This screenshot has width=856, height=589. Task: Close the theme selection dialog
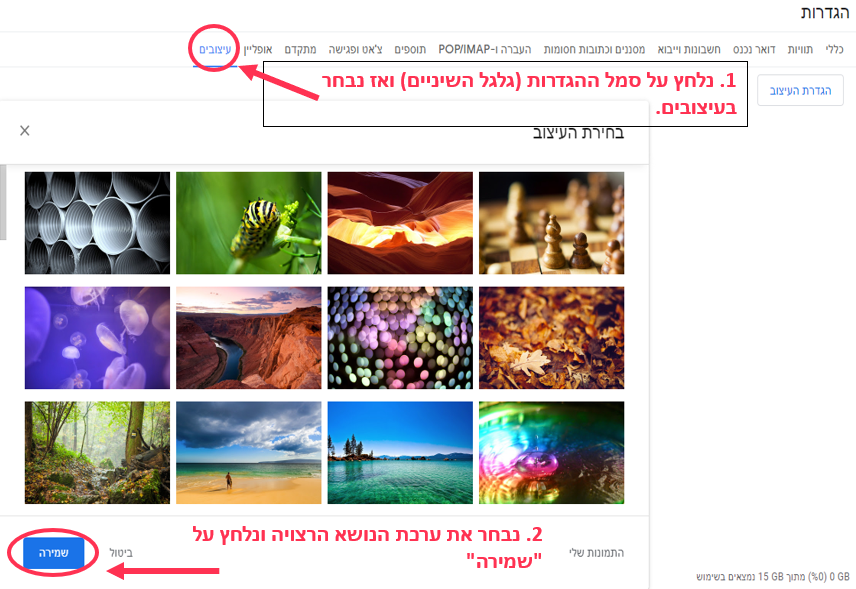pos(25,130)
